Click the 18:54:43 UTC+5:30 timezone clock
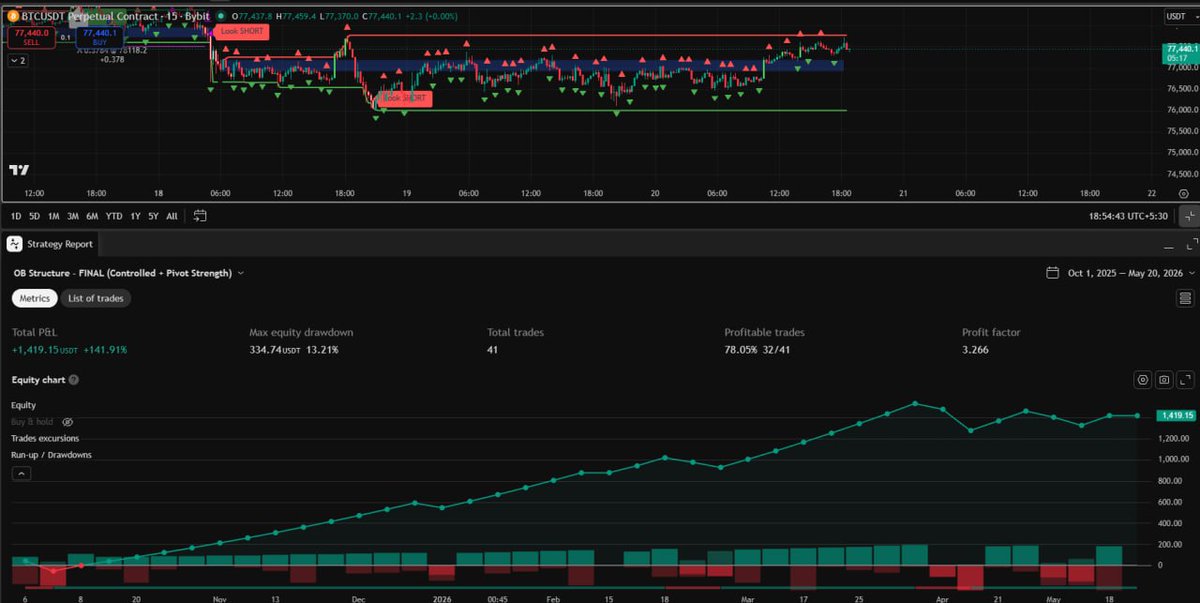This screenshot has height=603, width=1200. pos(1128,215)
